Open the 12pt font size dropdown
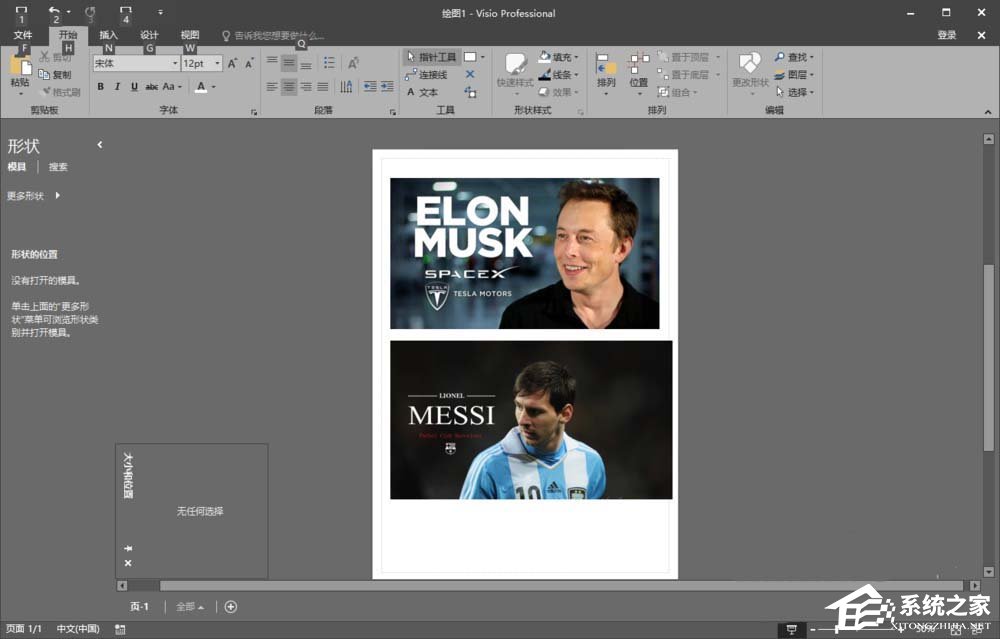 click(216, 63)
